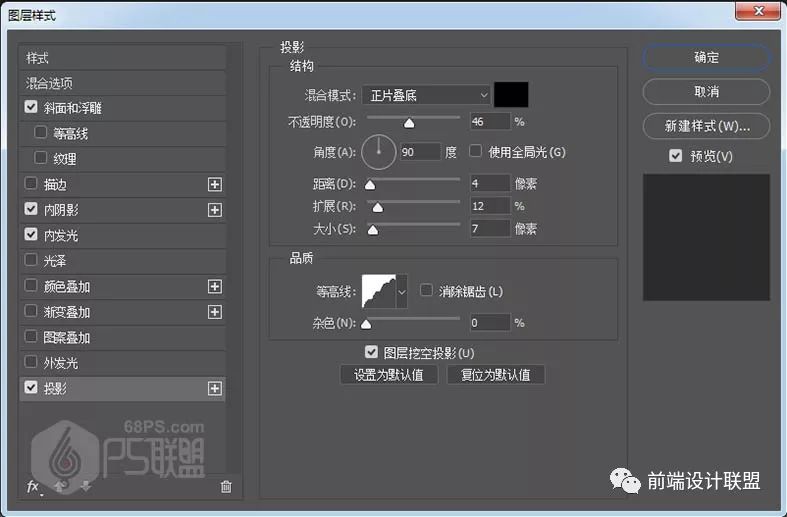Click the style preview thumbnail under 预览
This screenshot has width=787, height=517.
[706, 237]
